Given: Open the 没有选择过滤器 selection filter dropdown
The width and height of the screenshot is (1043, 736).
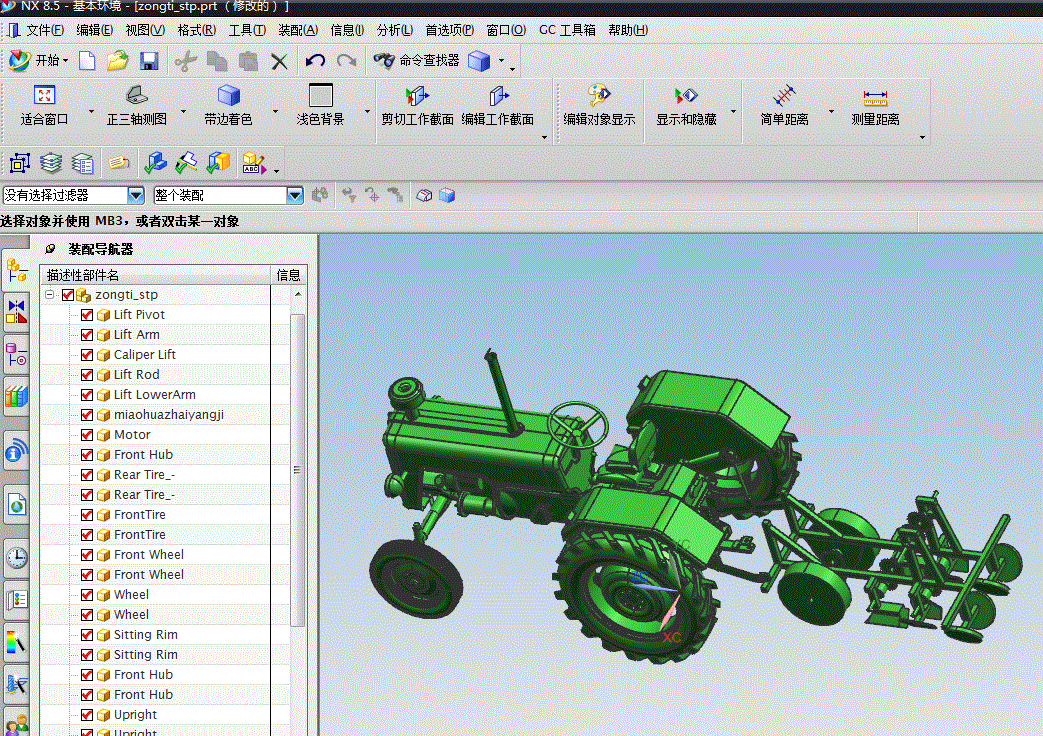Looking at the screenshot, I should (136, 195).
